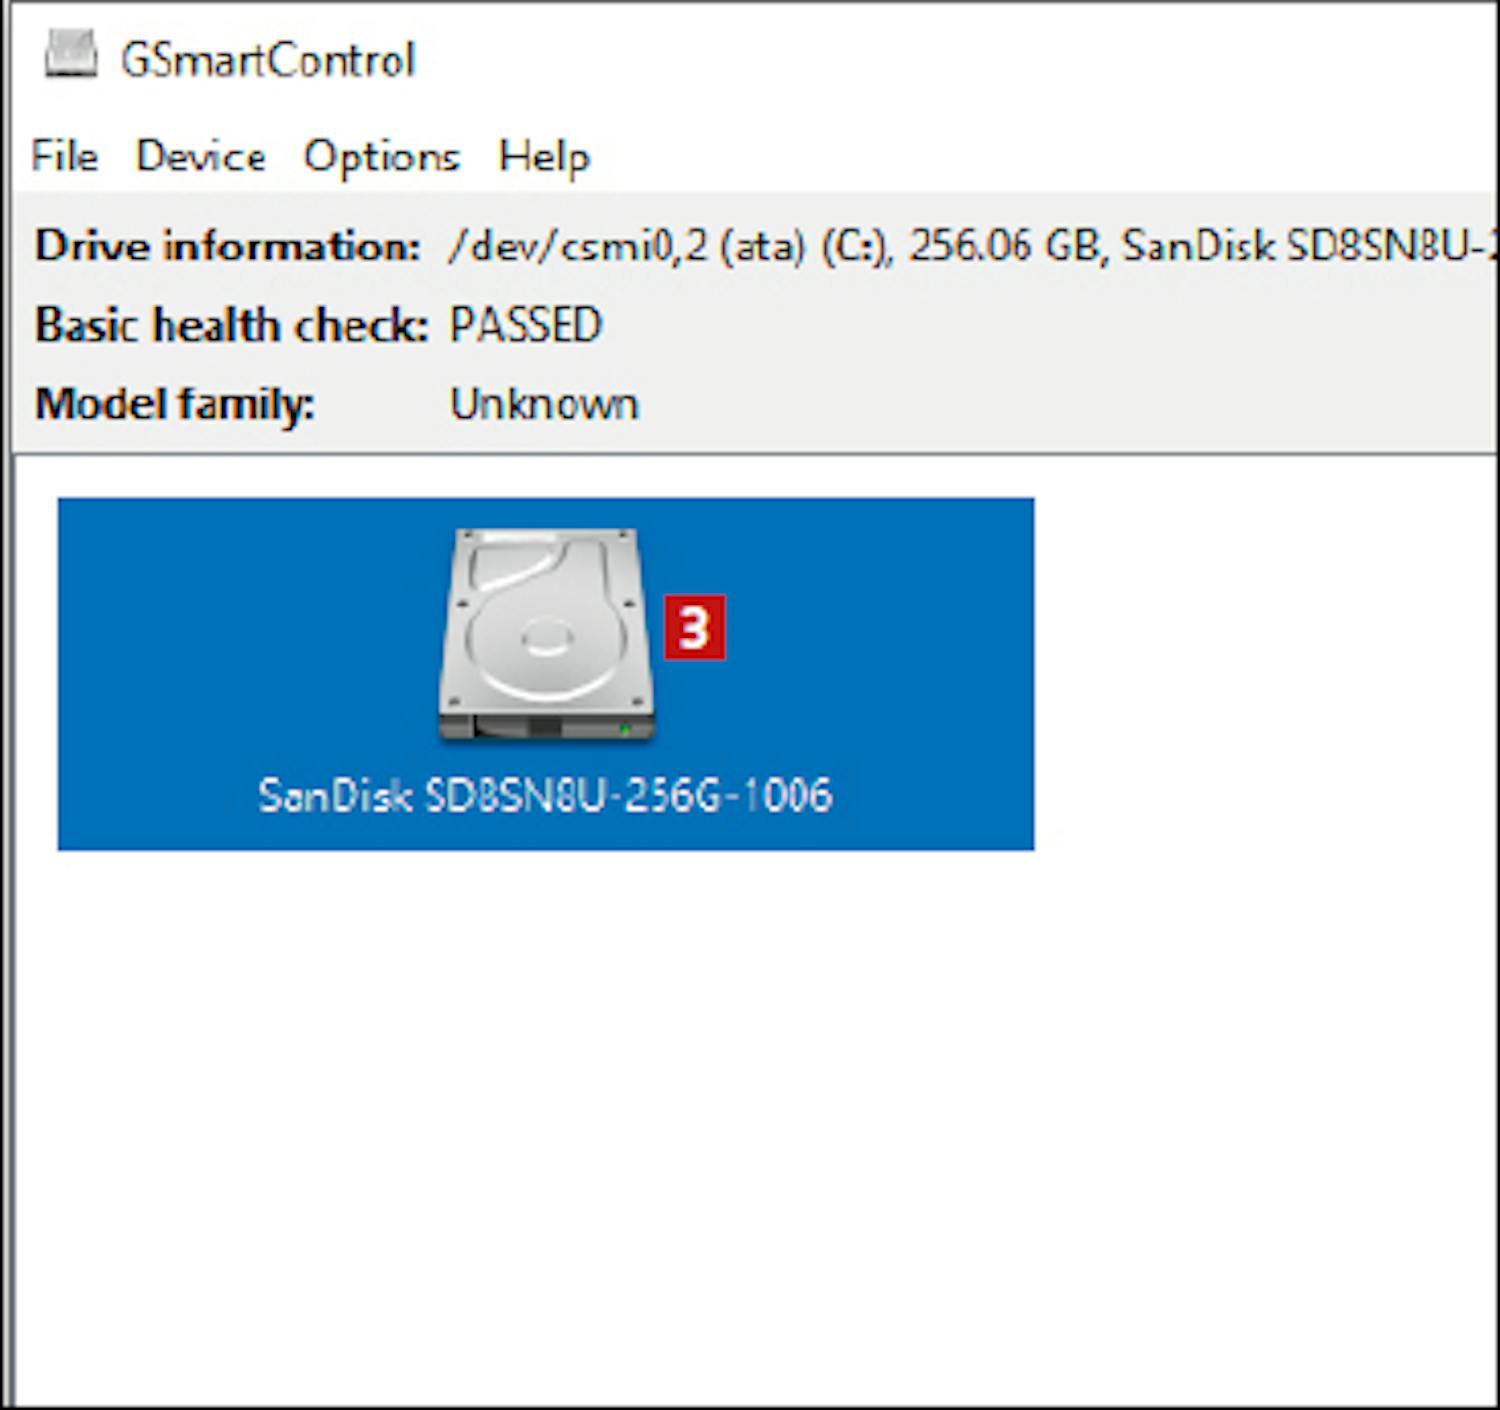Click the GSmartControl title bar app icon
The height and width of the screenshot is (1410, 1500).
click(x=71, y=55)
